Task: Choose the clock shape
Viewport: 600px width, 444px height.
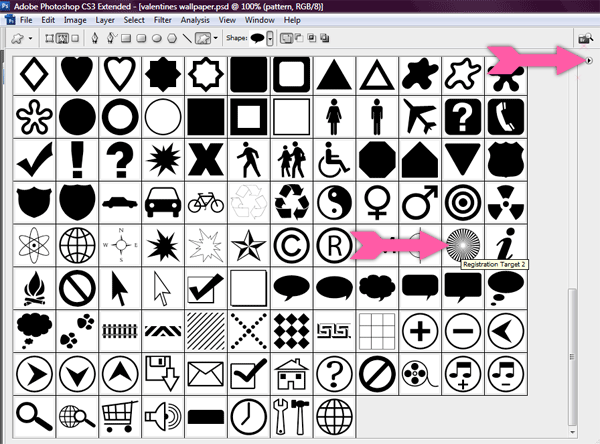Action: (248, 417)
